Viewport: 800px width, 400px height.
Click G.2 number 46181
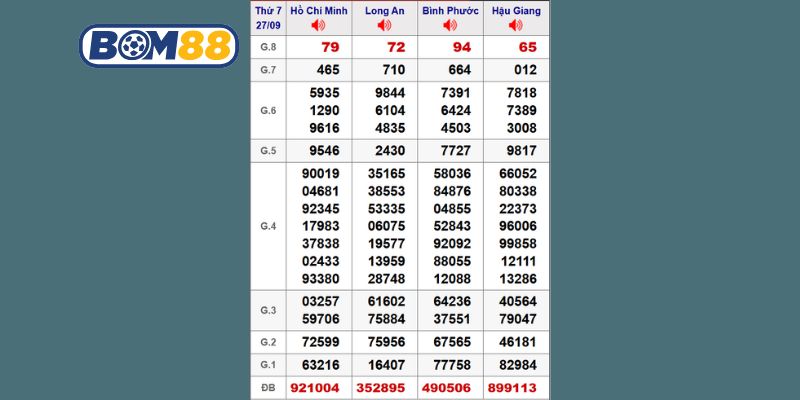coord(518,342)
